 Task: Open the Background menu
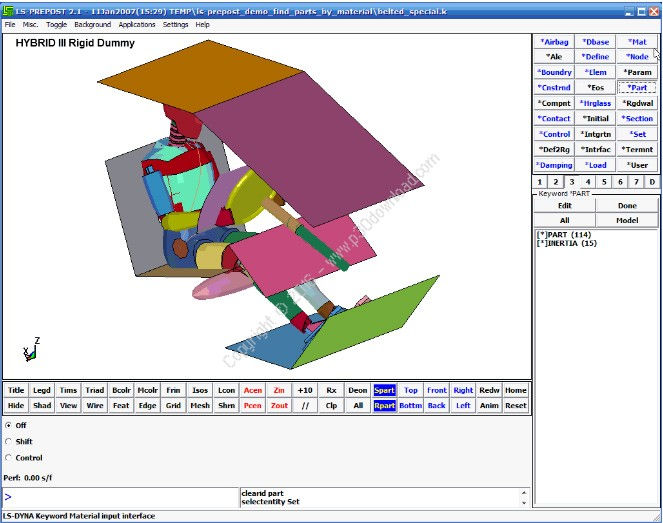[x=93, y=25]
